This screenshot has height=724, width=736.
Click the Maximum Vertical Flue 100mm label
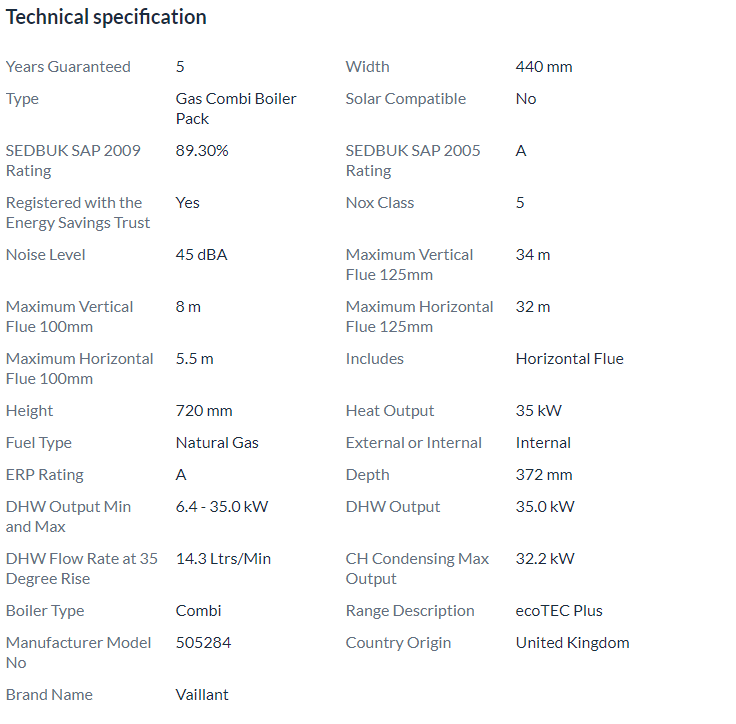coord(69,317)
